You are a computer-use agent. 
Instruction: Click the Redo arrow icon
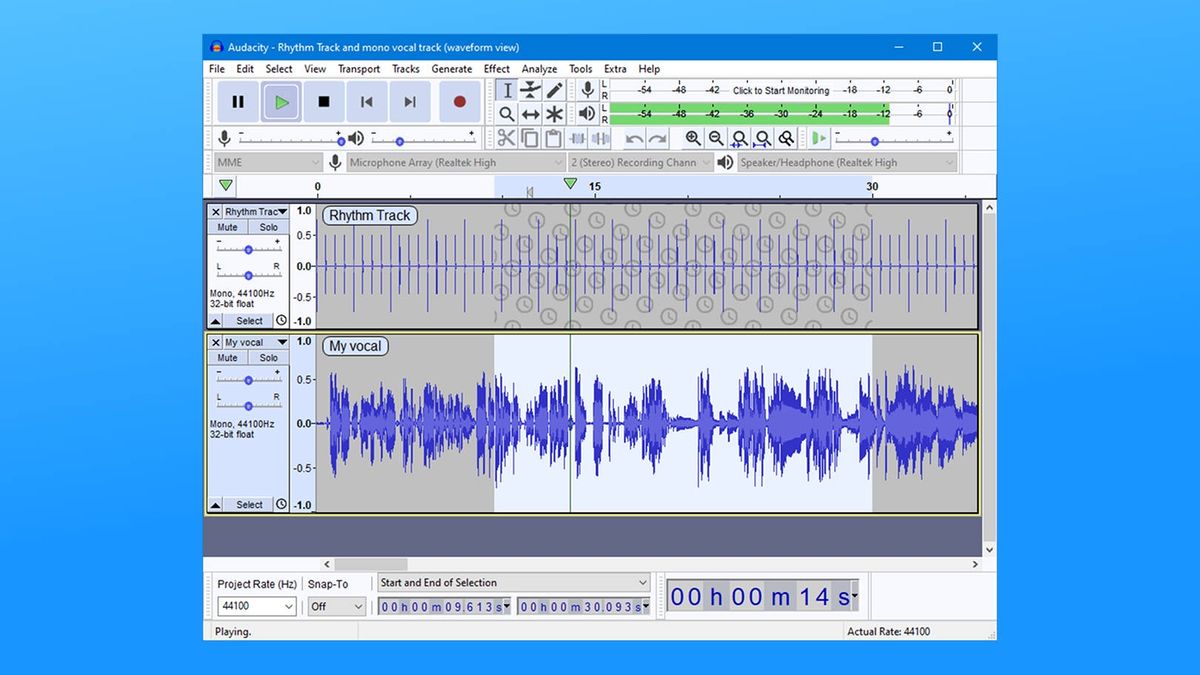[657, 138]
